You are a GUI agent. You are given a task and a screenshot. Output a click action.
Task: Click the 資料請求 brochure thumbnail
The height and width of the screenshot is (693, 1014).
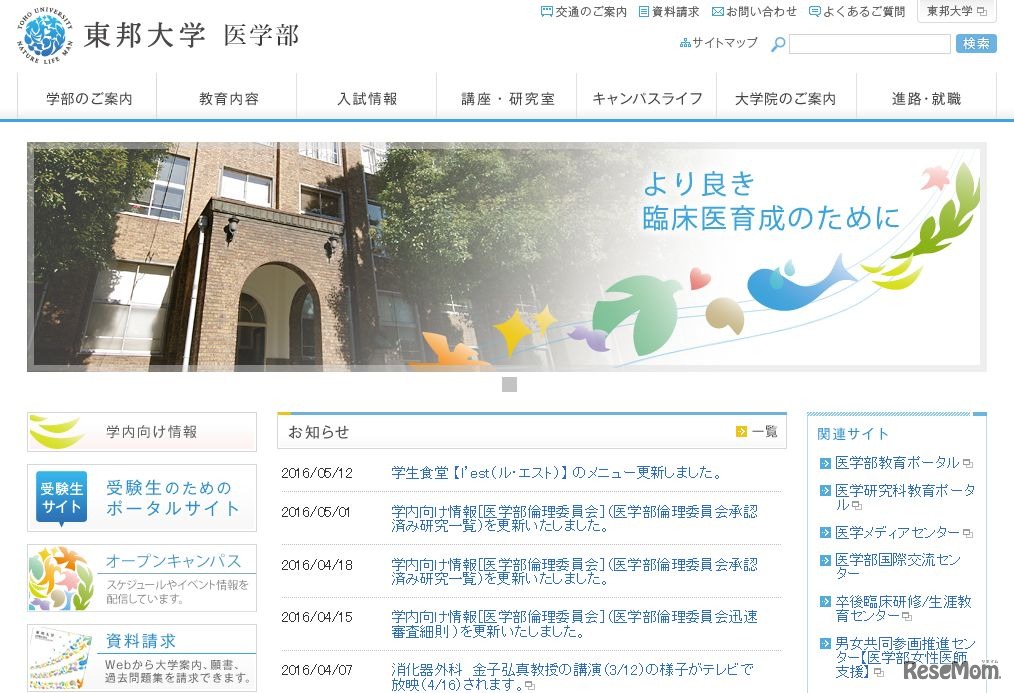(61, 658)
